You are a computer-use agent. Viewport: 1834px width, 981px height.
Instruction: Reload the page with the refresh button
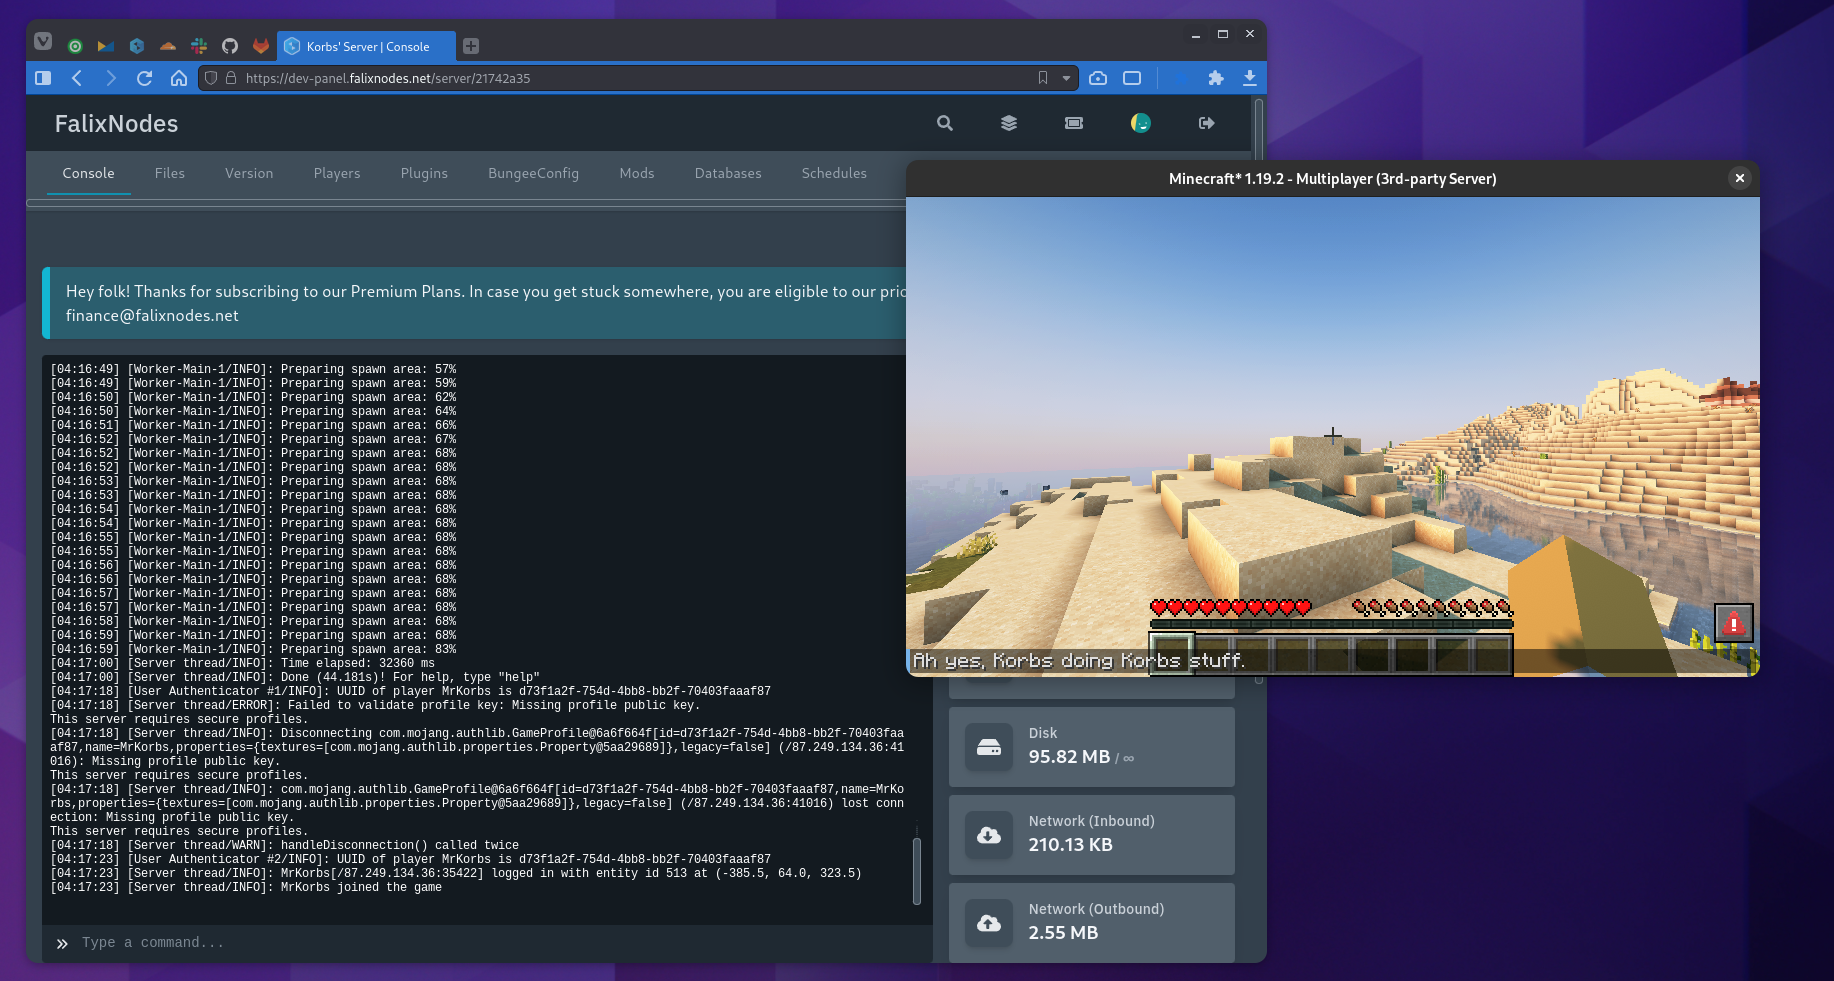[144, 78]
